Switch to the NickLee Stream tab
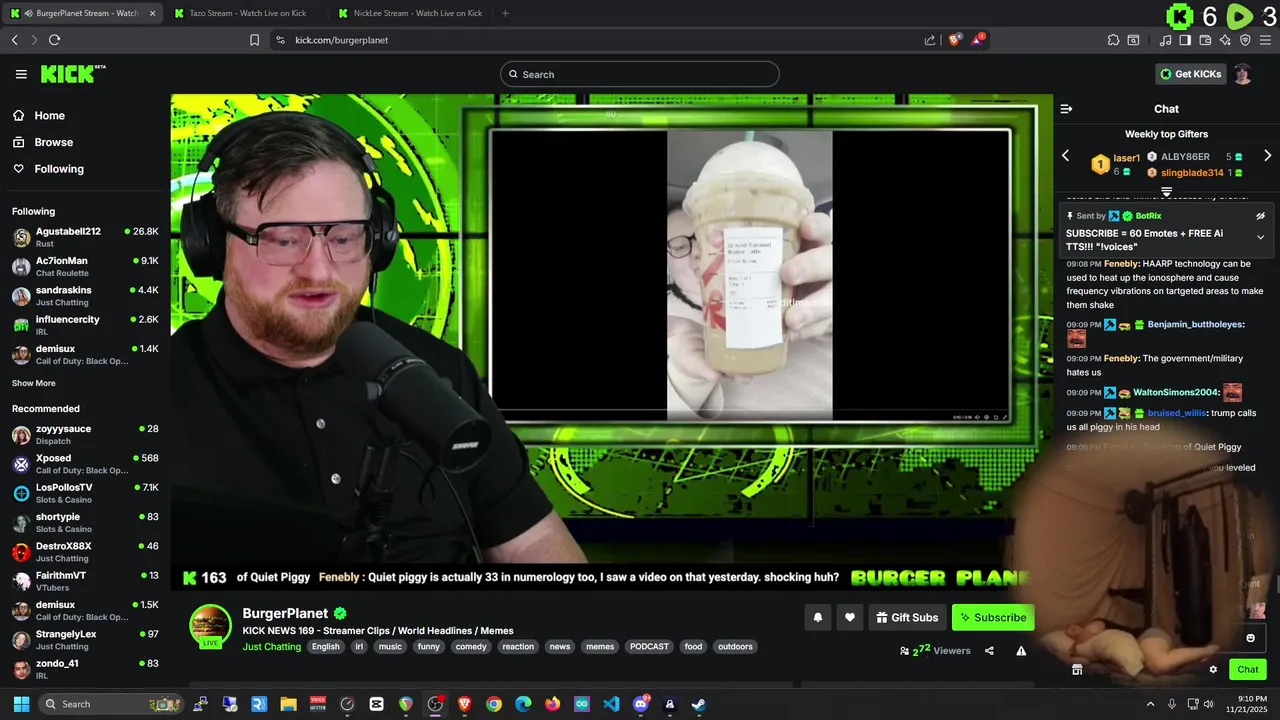The image size is (1280, 720). 410,13
